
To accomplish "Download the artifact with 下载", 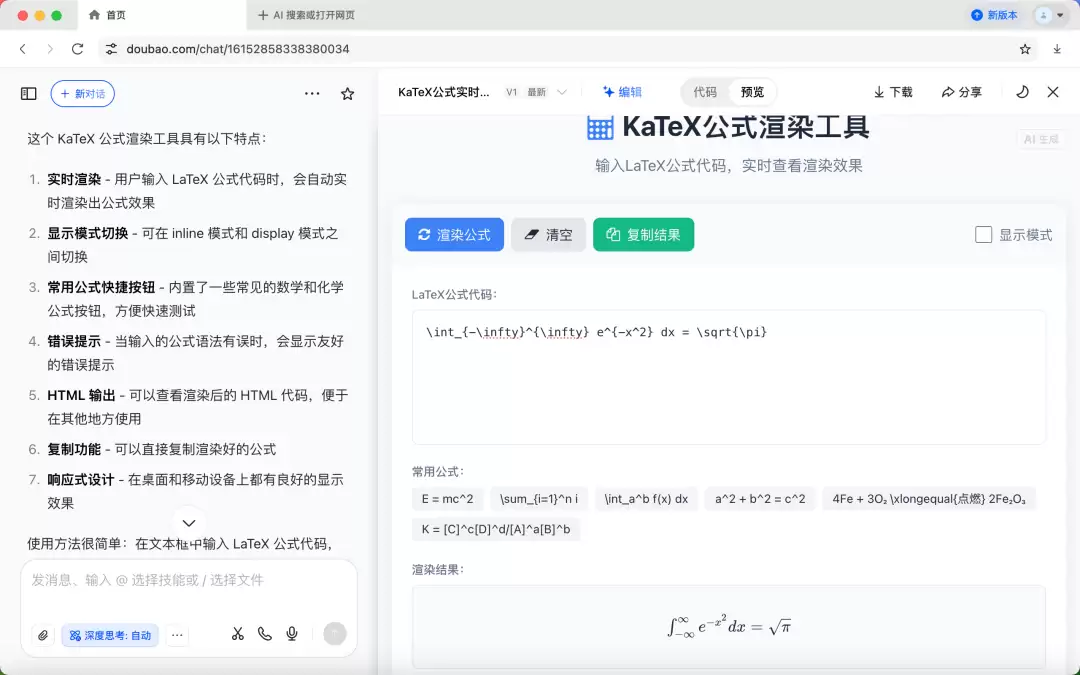I will (893, 92).
